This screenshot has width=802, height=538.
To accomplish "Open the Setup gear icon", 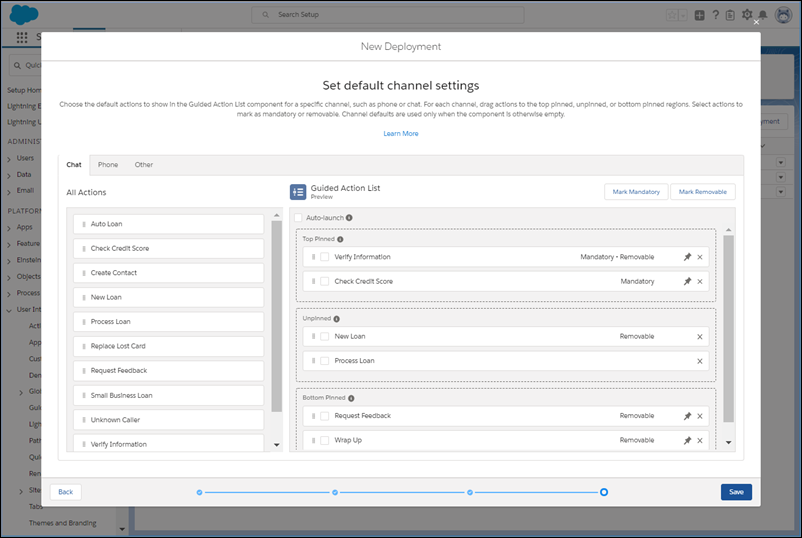I will [747, 15].
